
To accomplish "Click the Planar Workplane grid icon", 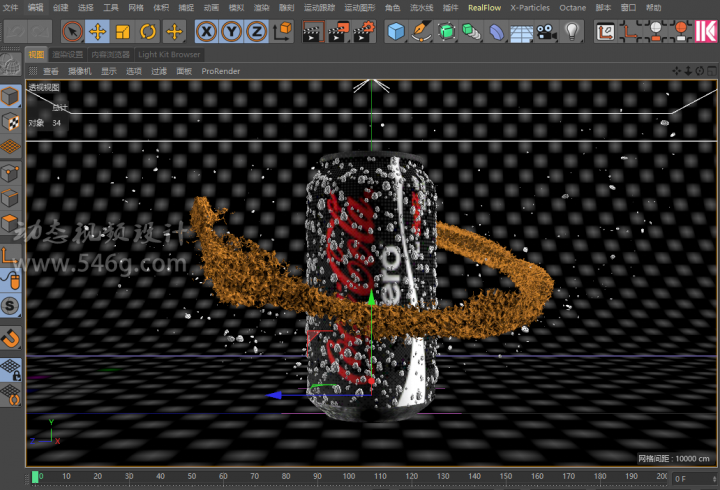I will pos(10,395).
